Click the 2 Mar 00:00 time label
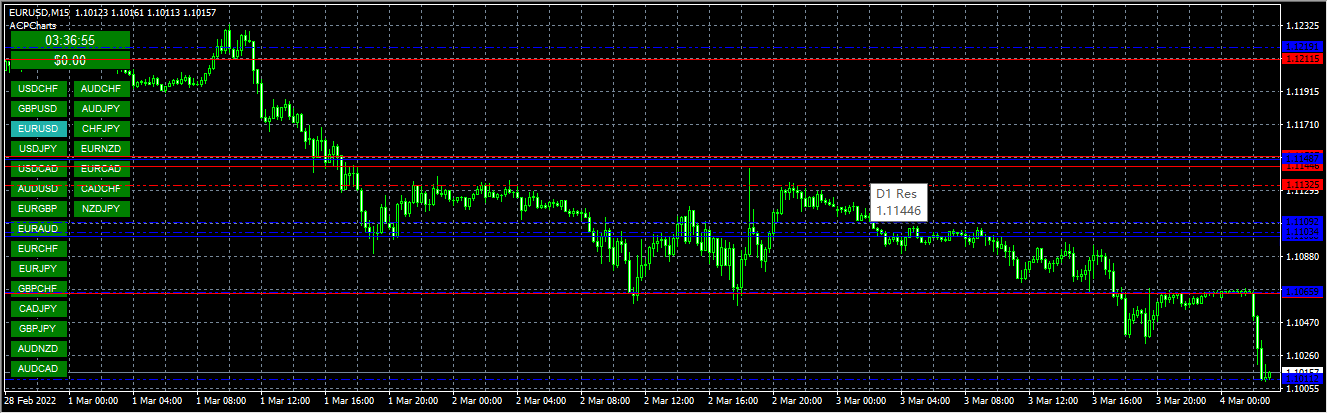 [477, 400]
